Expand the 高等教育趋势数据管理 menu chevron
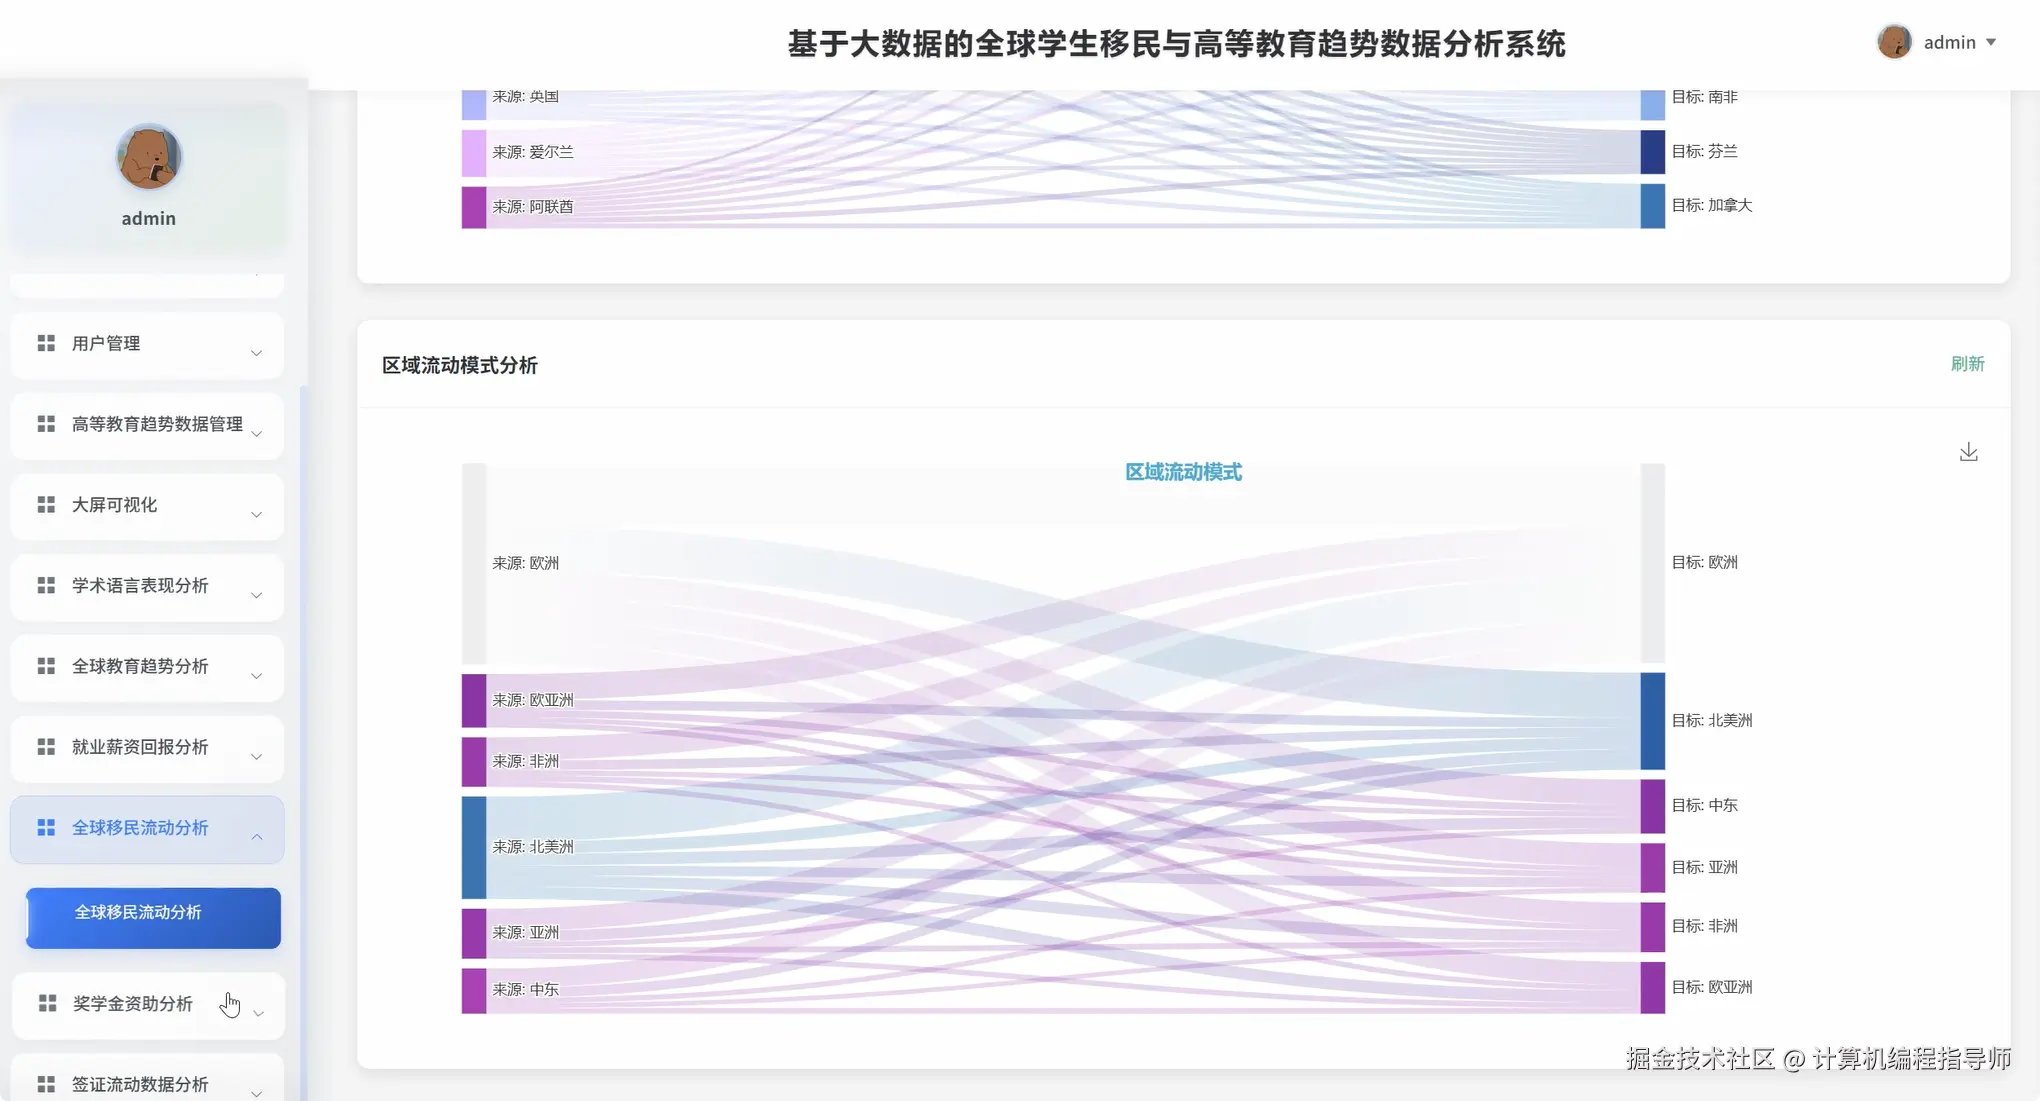This screenshot has height=1101, width=2040. tap(257, 433)
